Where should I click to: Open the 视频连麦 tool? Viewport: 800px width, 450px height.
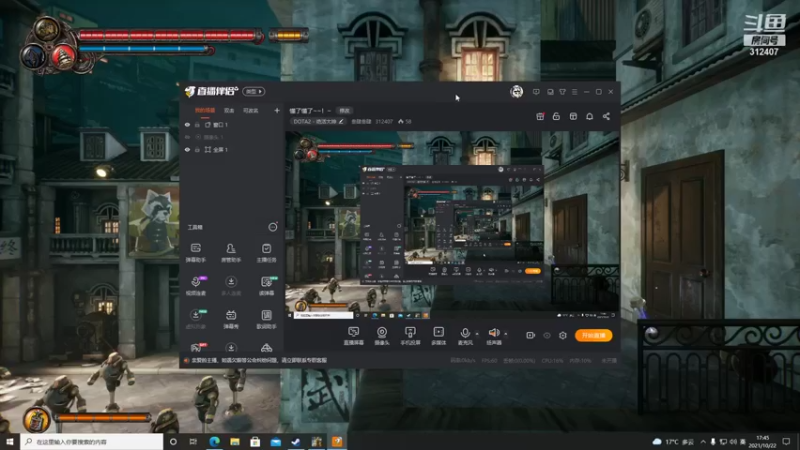click(x=195, y=286)
